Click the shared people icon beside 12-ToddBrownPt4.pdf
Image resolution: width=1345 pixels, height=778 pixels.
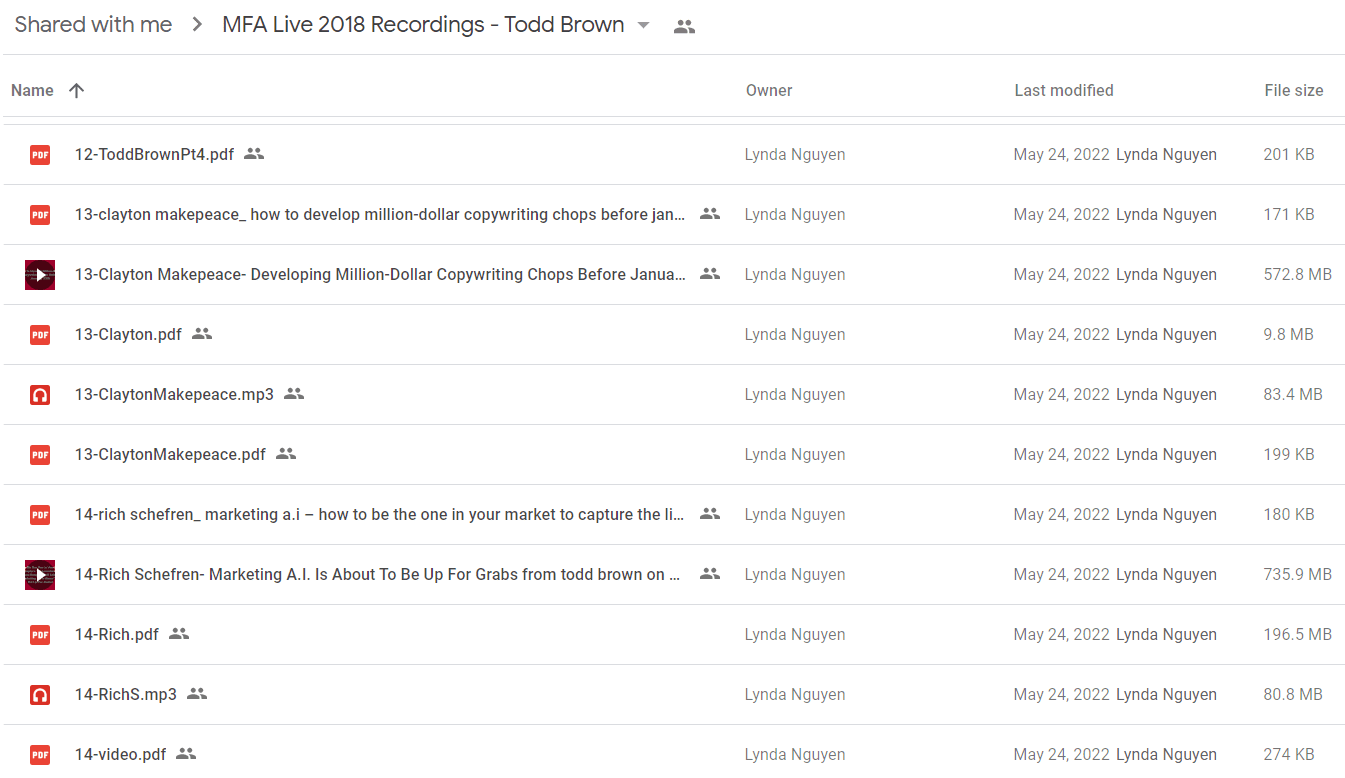[254, 154]
